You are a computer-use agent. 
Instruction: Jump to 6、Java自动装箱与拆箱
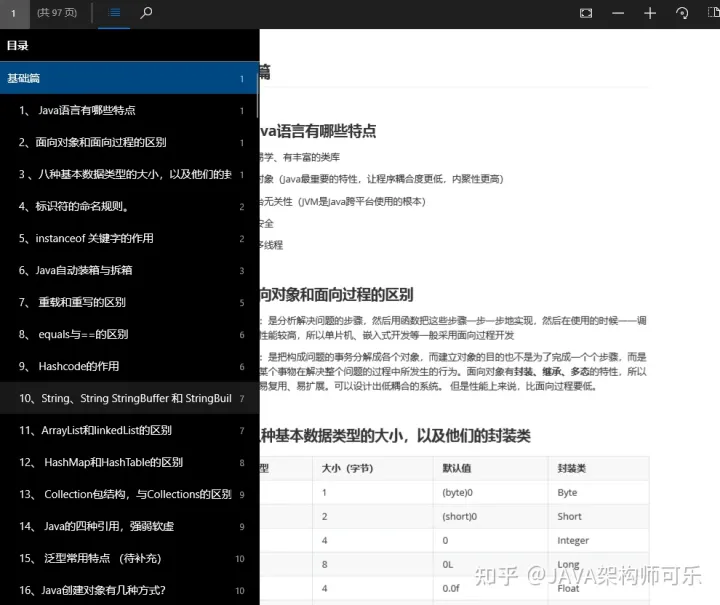coord(129,270)
